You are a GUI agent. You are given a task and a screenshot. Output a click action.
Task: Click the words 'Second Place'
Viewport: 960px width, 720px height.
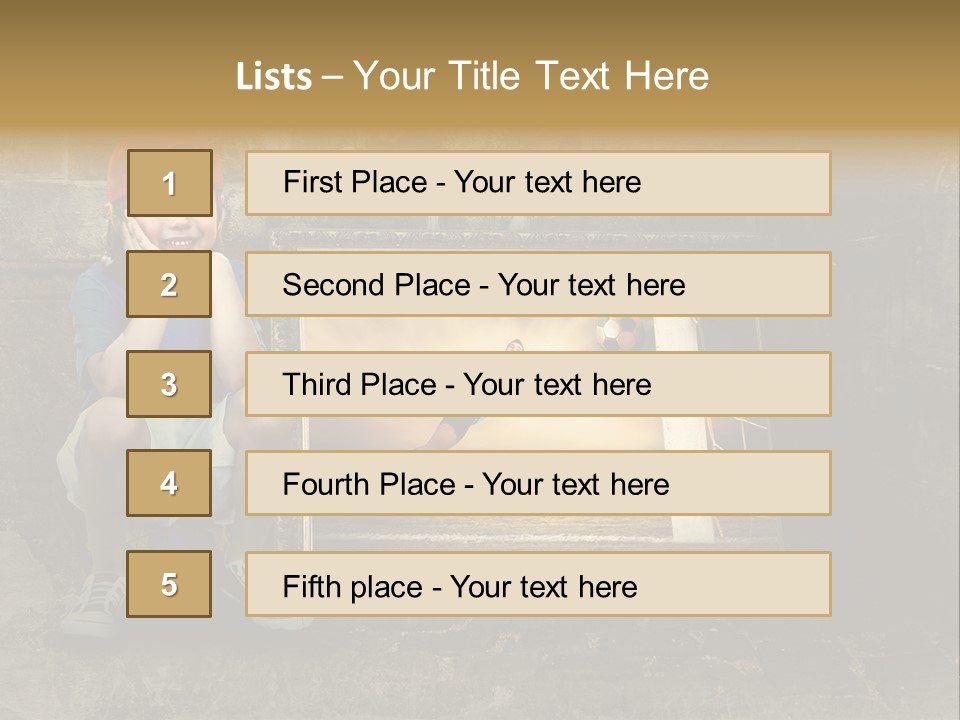coord(377,285)
